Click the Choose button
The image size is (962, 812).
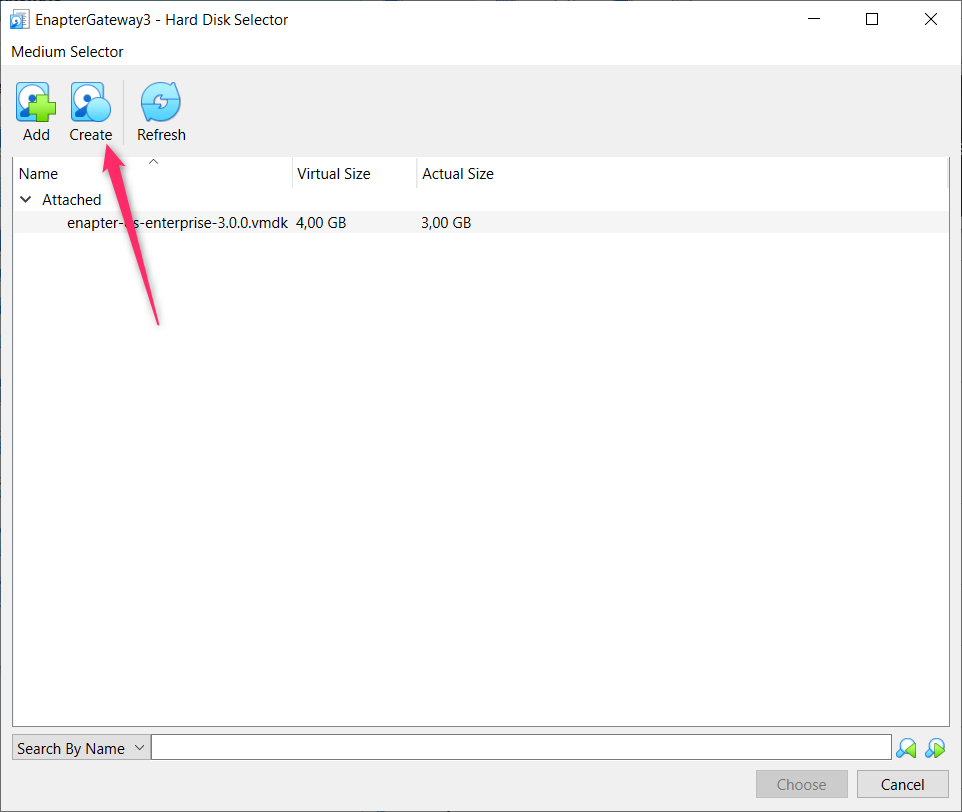pos(801,784)
